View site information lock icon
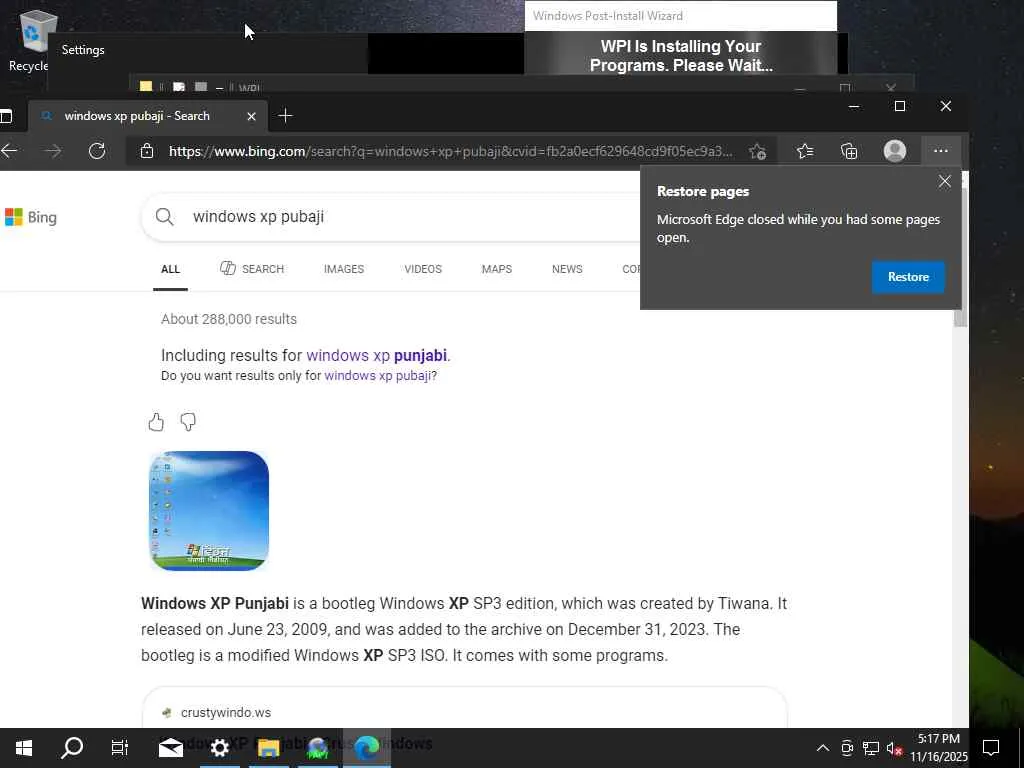1024x768 pixels. pyautogui.click(x=147, y=151)
